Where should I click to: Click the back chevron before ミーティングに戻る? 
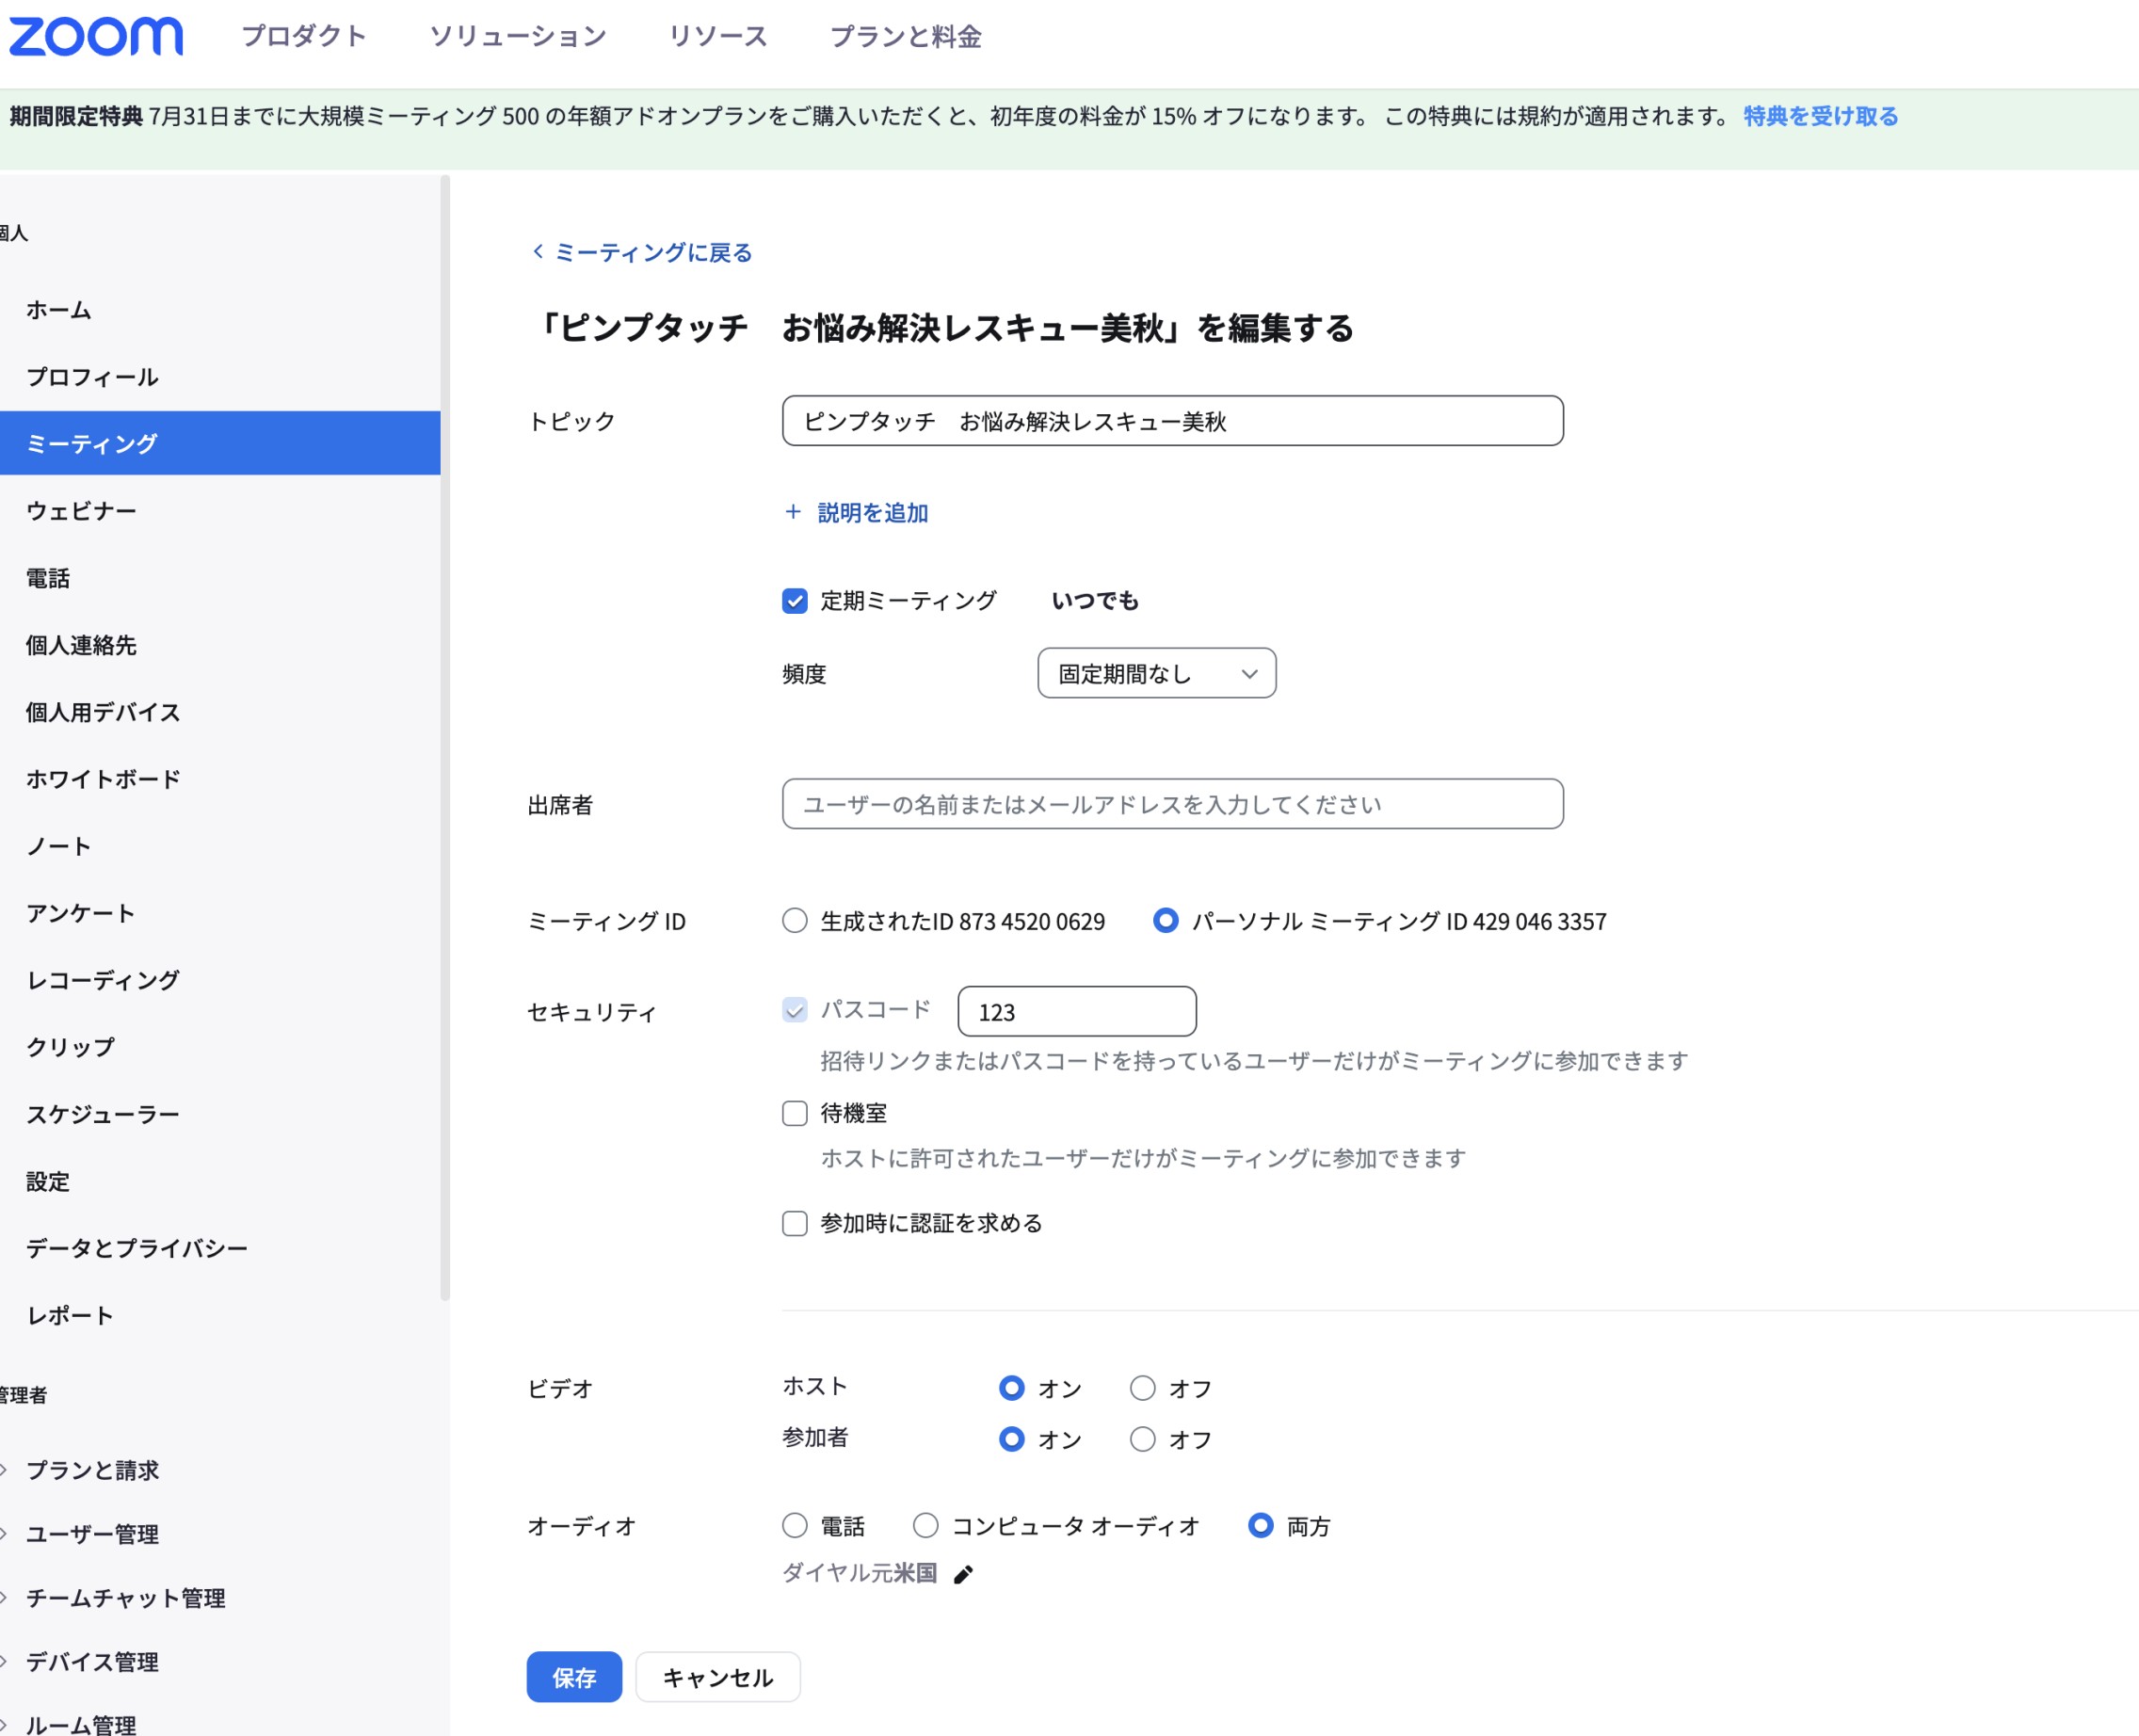[x=538, y=251]
